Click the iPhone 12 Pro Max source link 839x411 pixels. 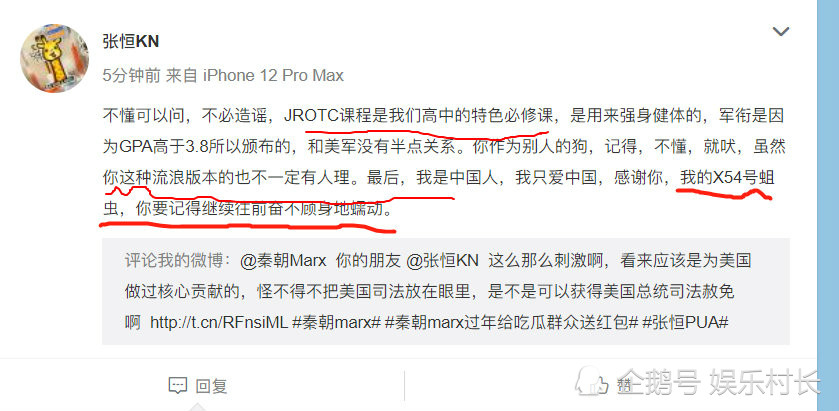click(273, 75)
